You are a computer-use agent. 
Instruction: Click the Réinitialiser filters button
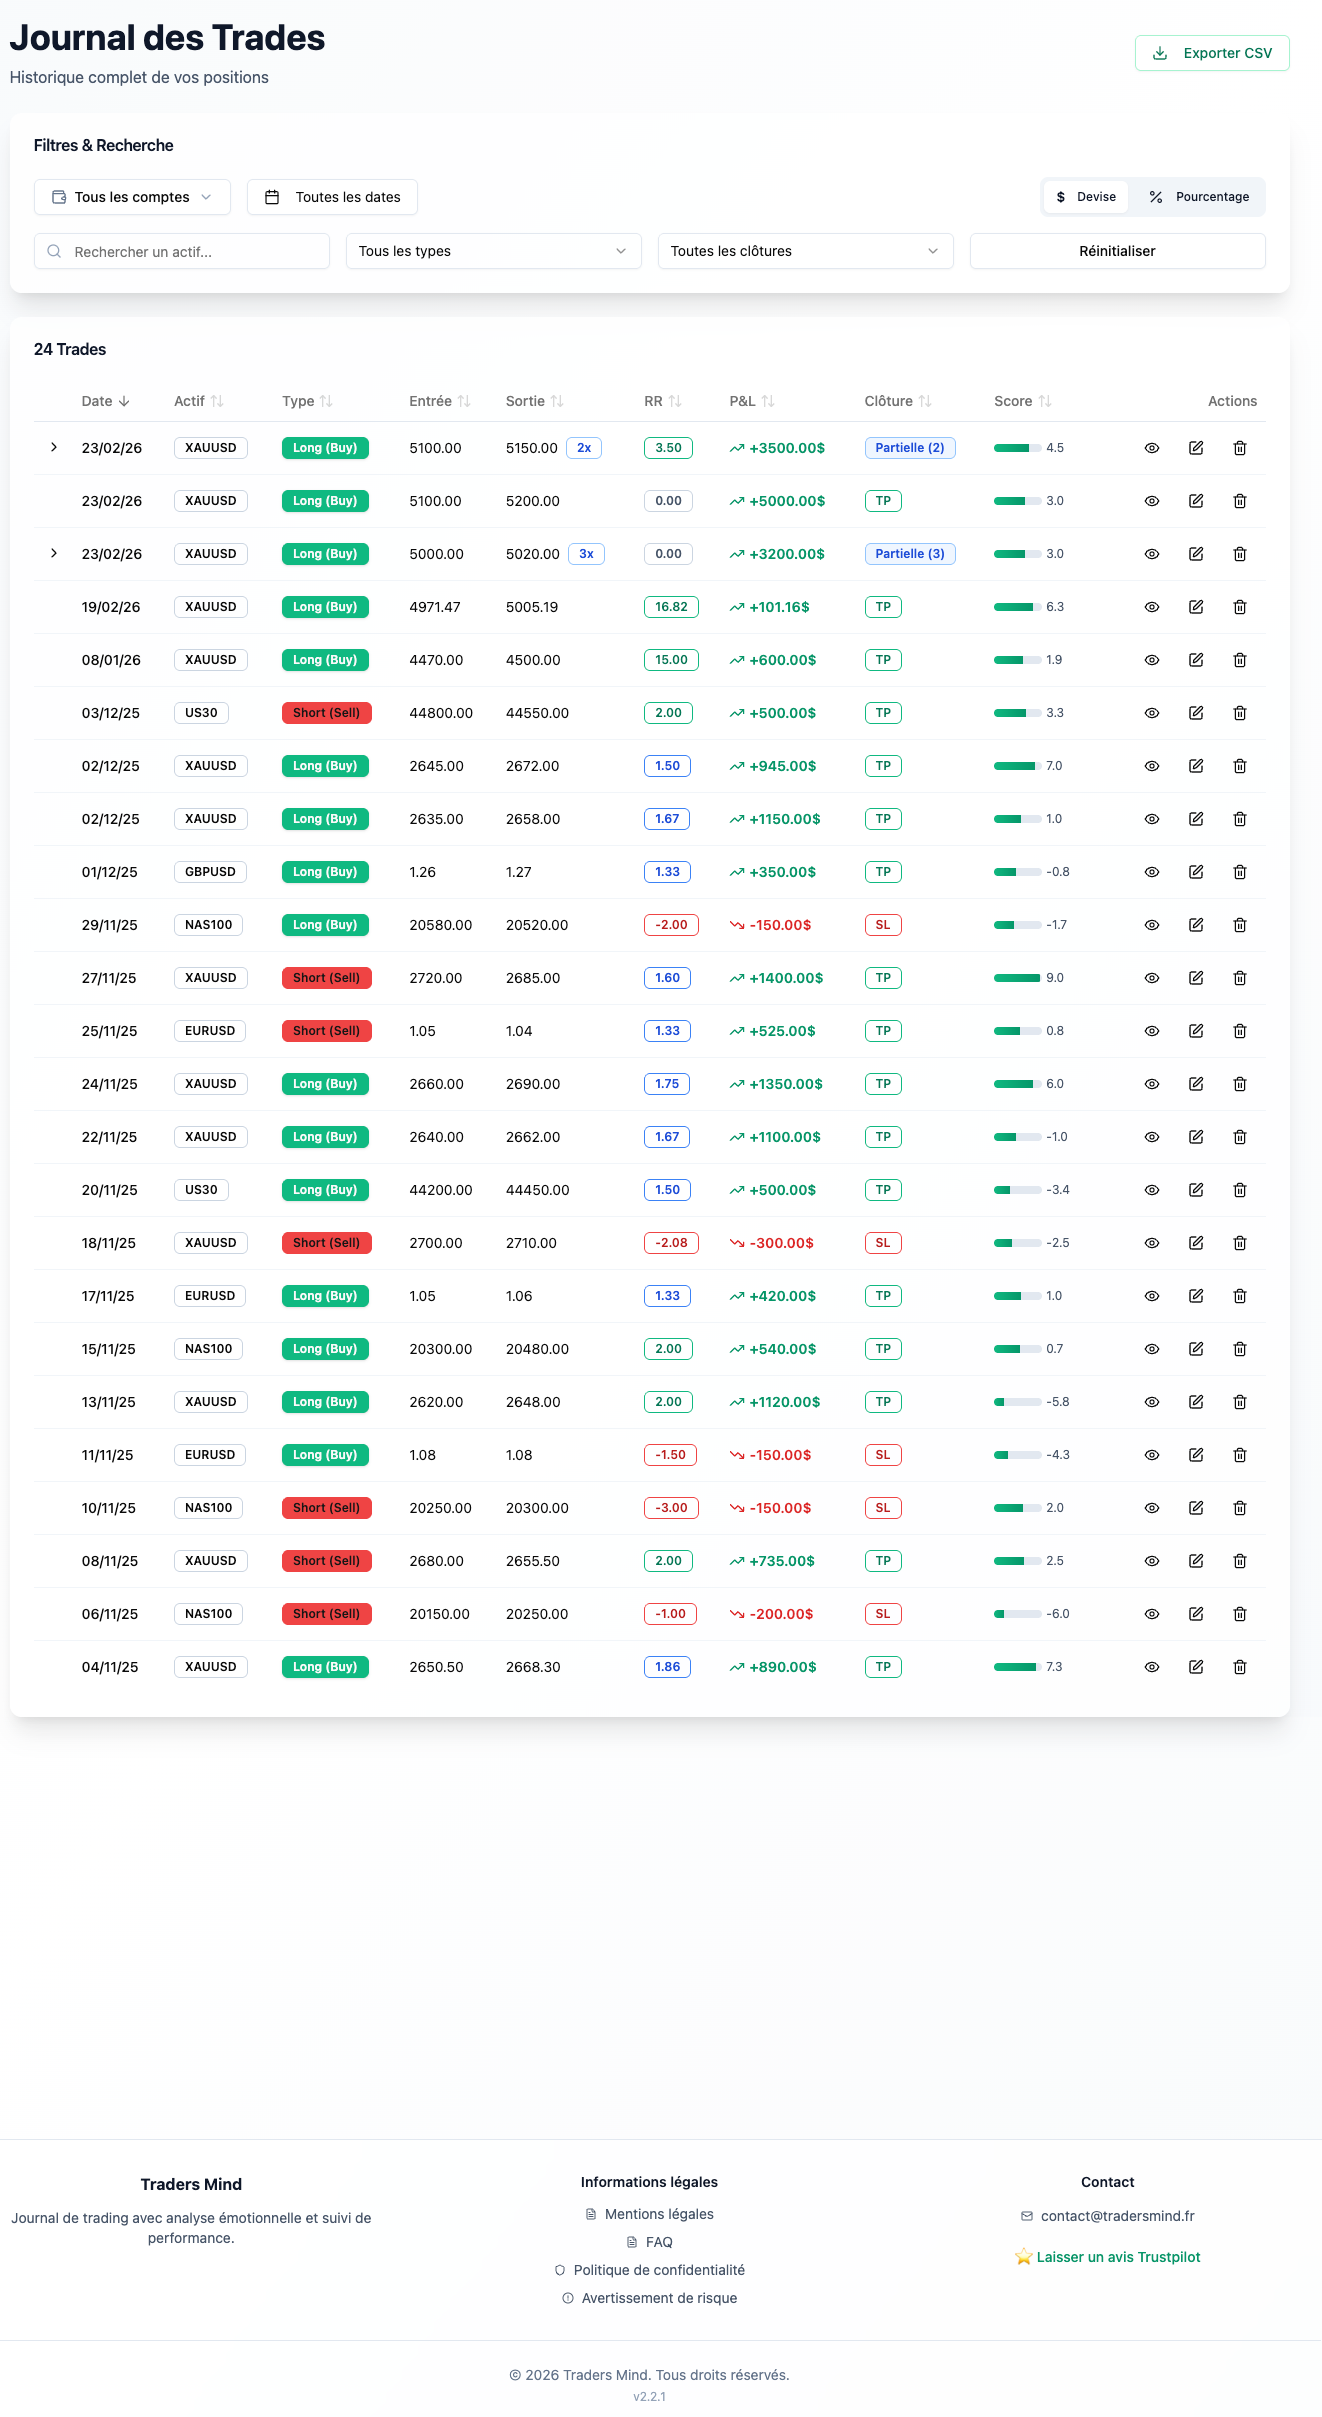pyautogui.click(x=1117, y=251)
